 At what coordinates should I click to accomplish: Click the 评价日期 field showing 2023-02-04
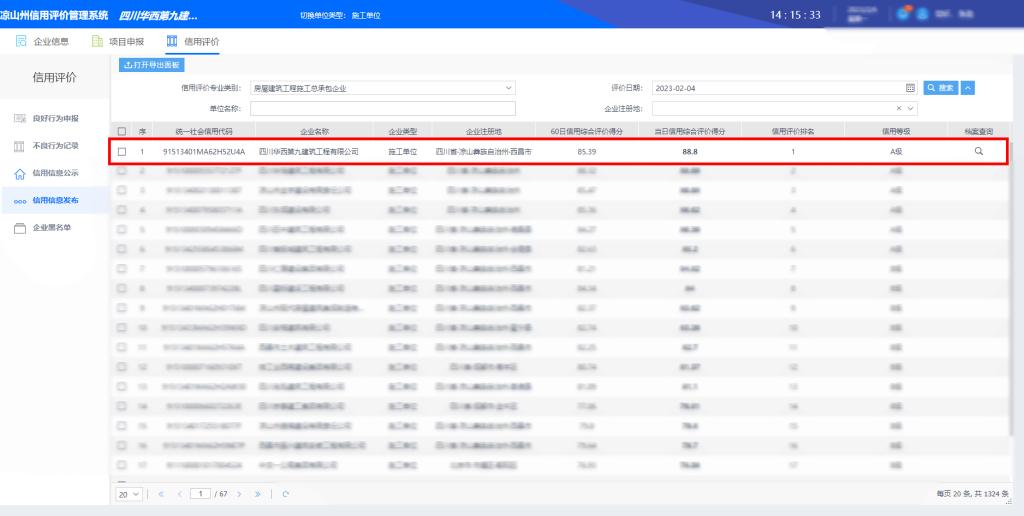(x=784, y=88)
